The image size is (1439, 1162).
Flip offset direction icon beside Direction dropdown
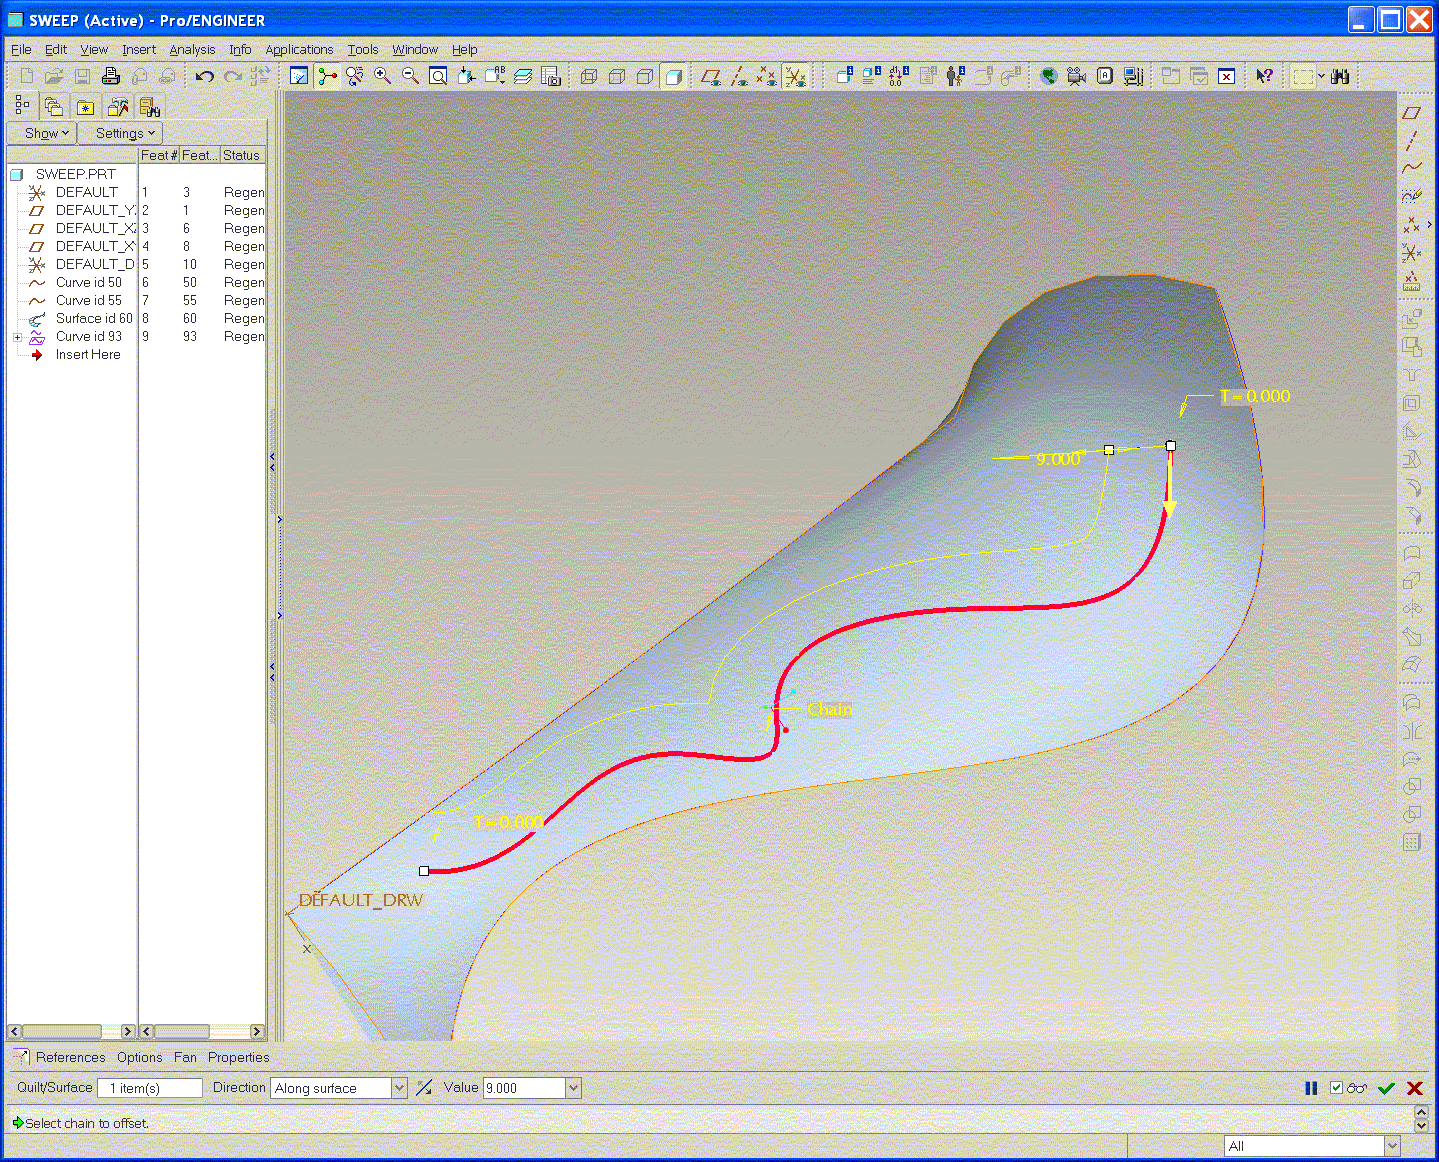[x=425, y=1088]
